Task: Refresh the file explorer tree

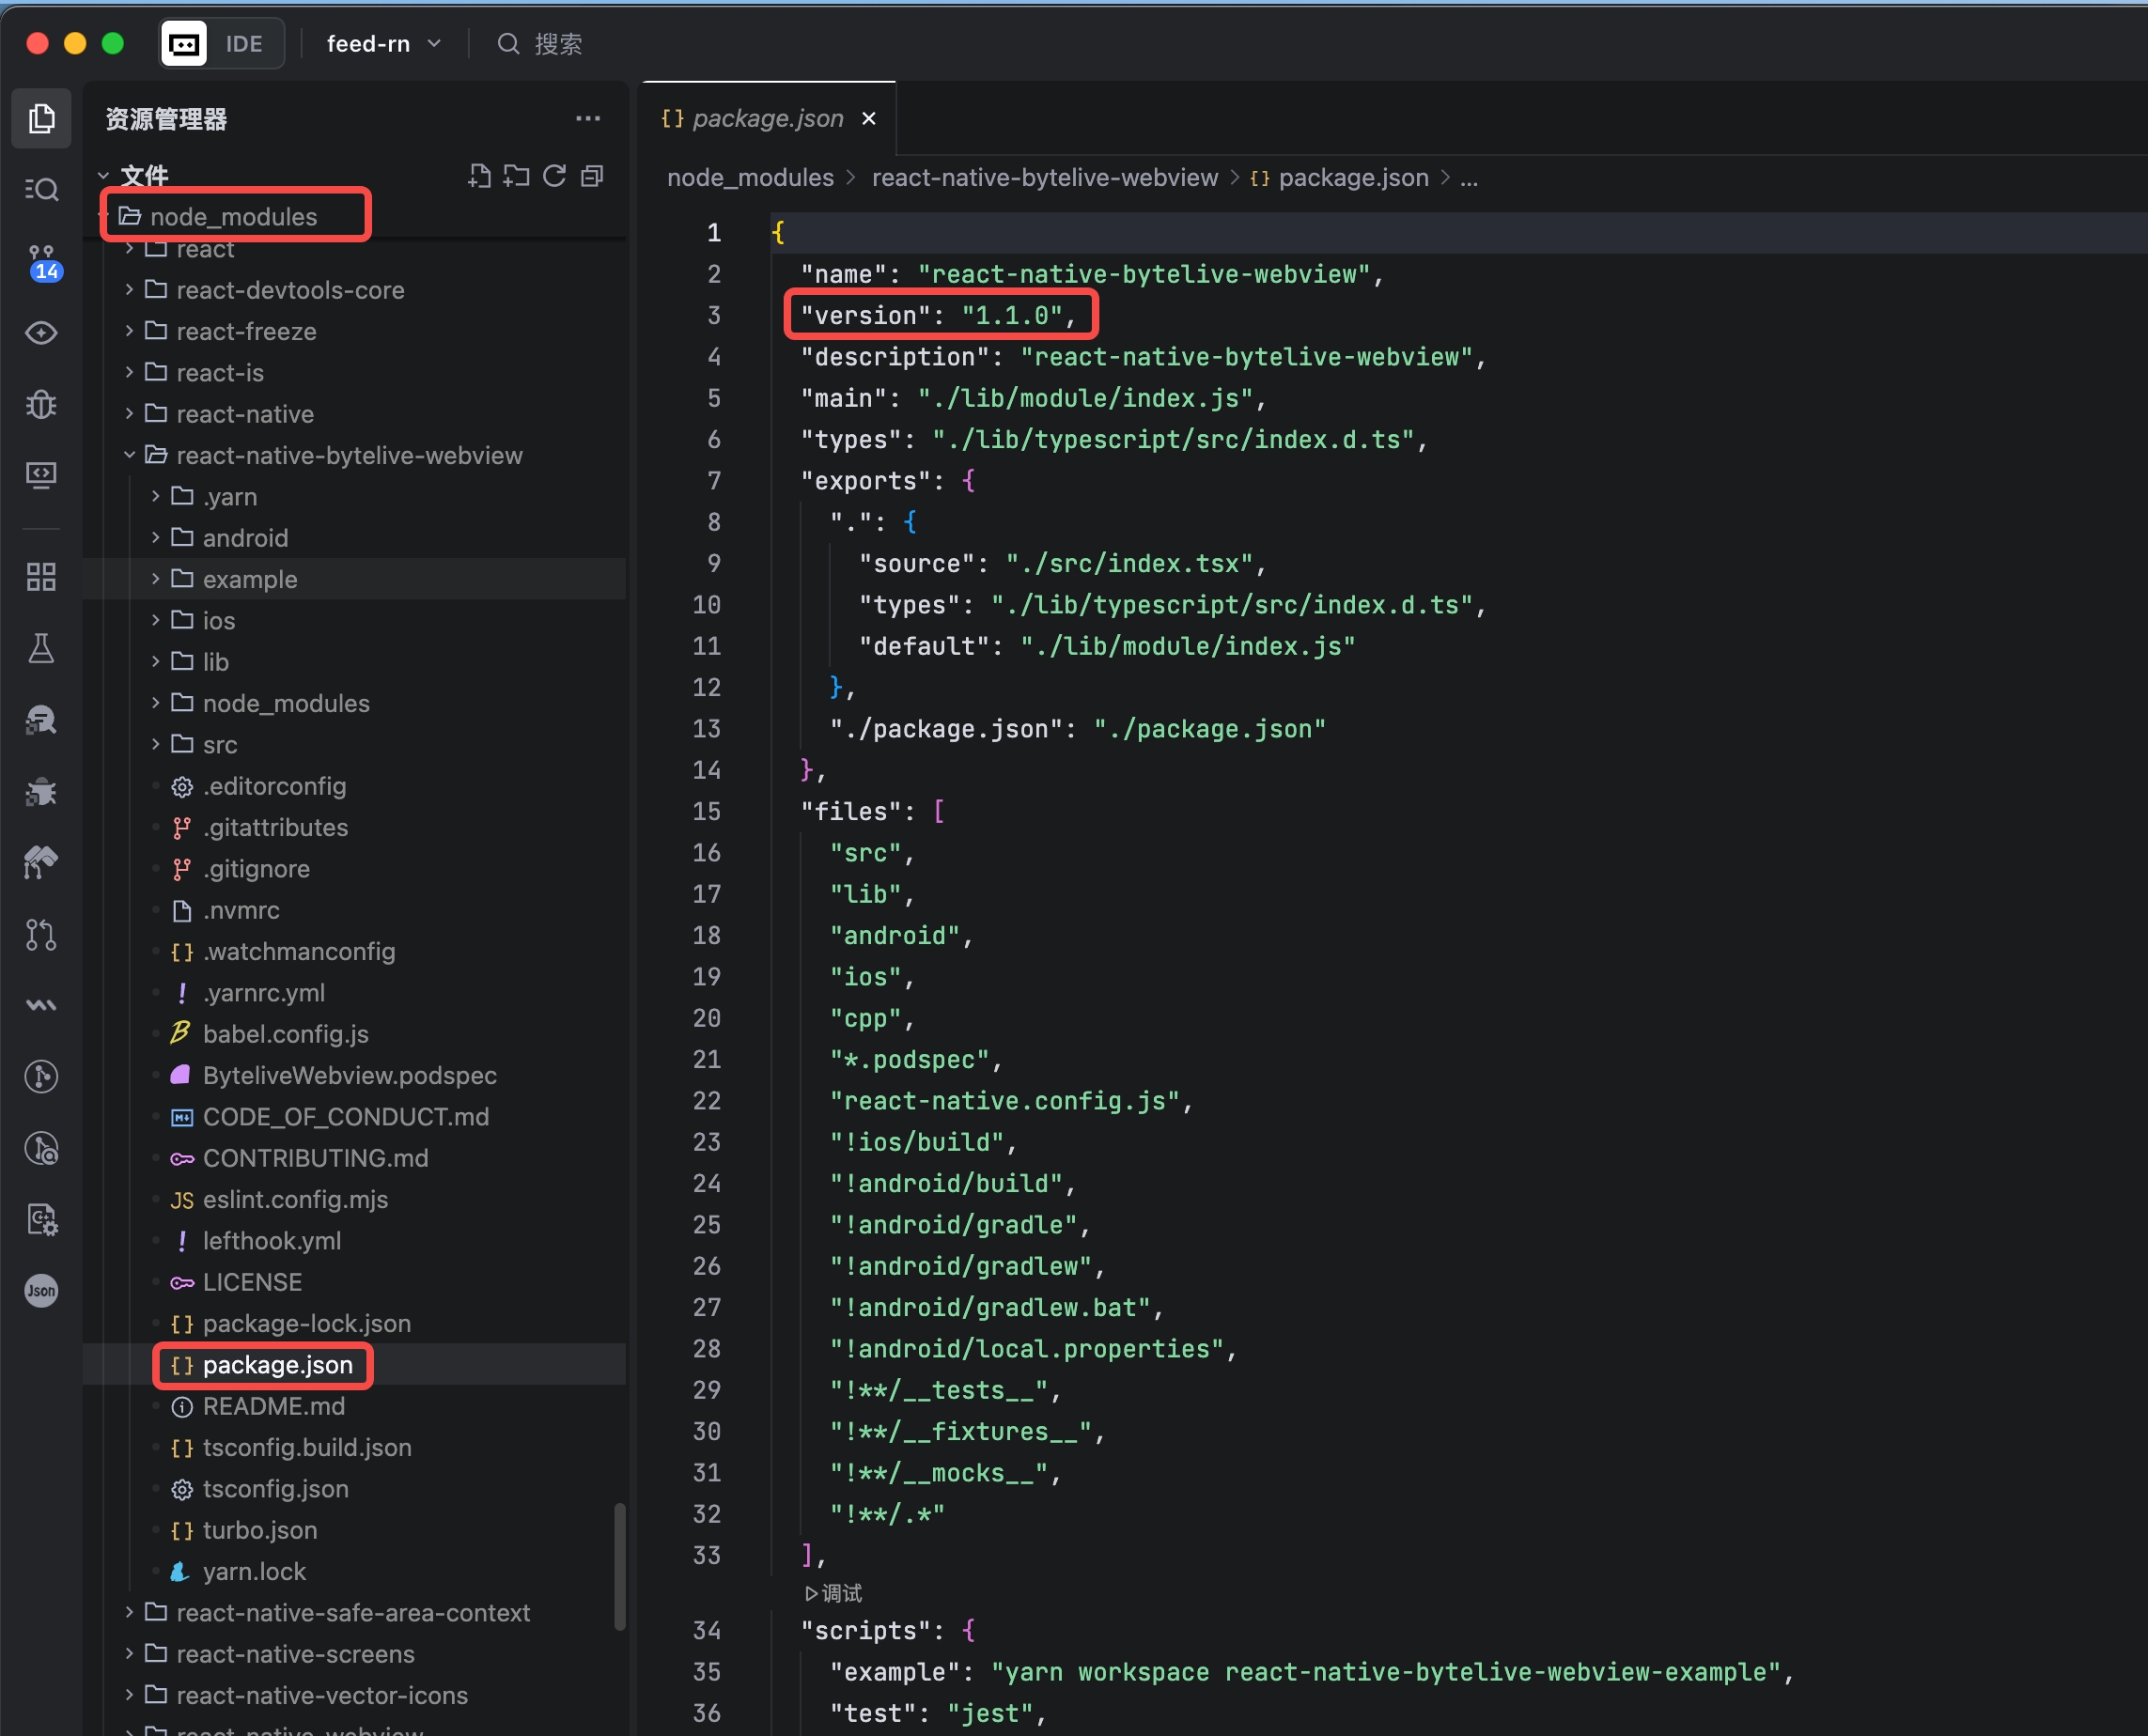Action: [555, 177]
